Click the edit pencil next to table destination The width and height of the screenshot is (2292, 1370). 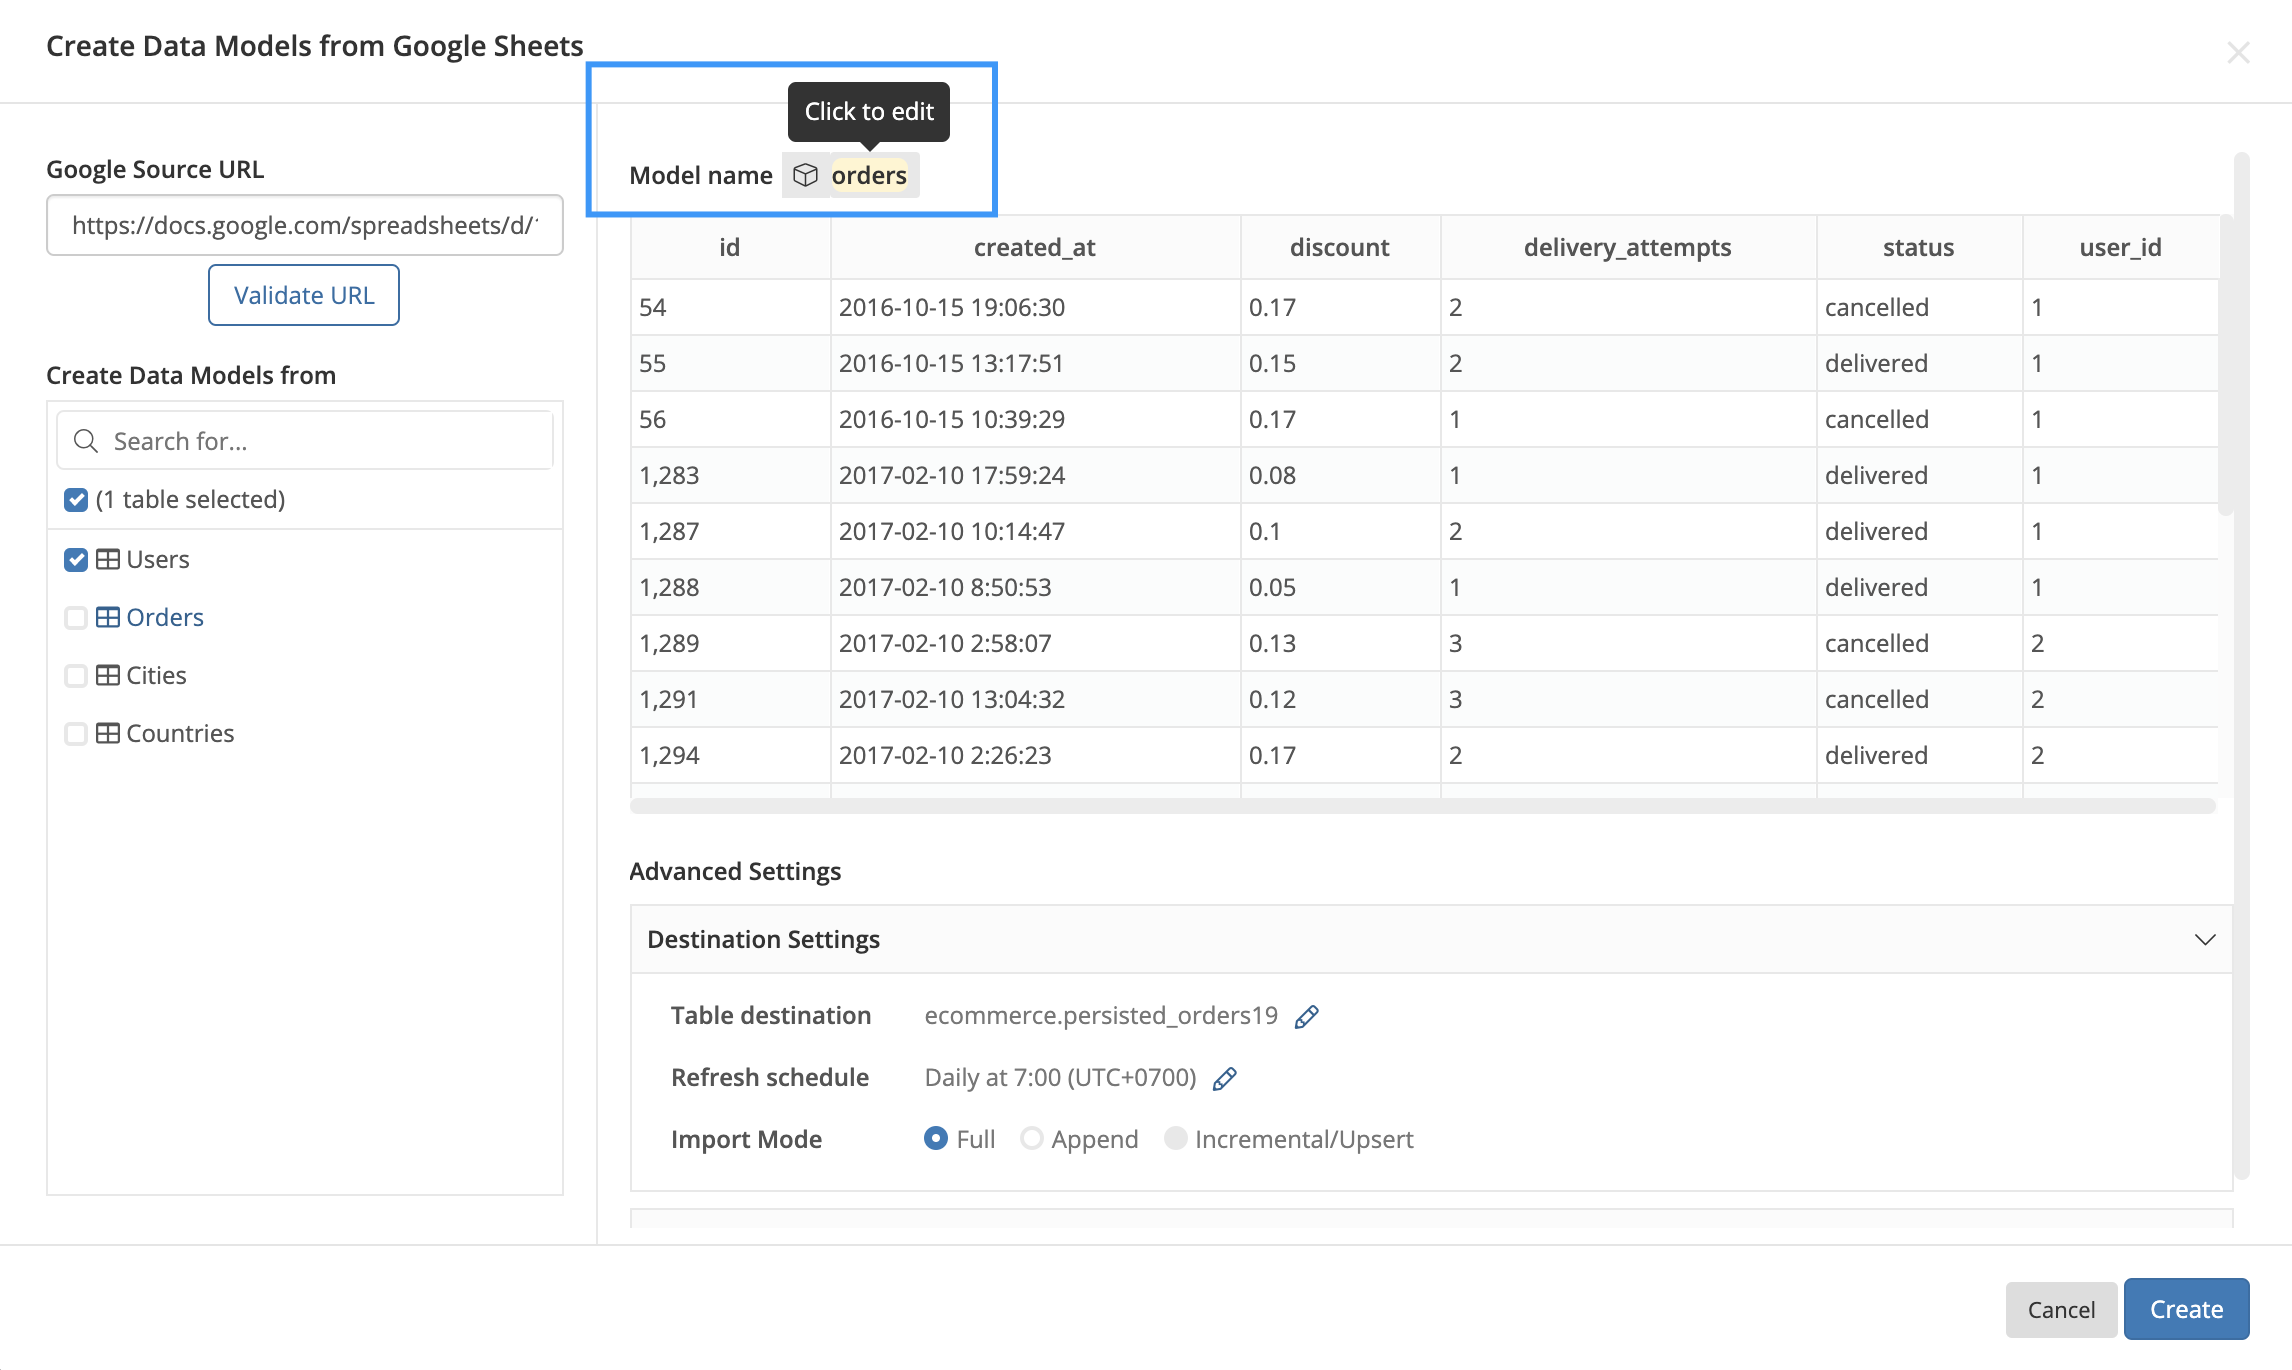tap(1306, 1017)
